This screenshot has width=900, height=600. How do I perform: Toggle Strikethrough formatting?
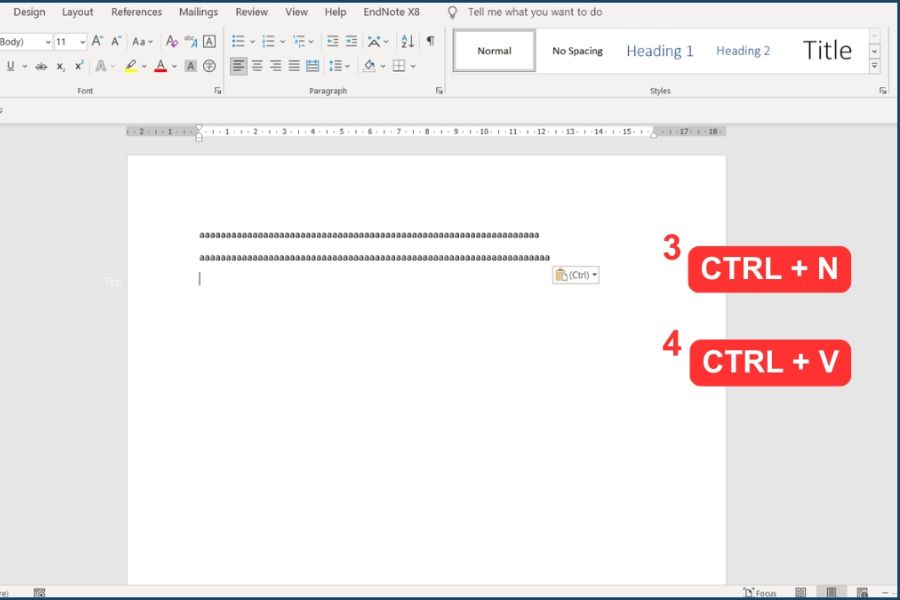[x=41, y=66]
